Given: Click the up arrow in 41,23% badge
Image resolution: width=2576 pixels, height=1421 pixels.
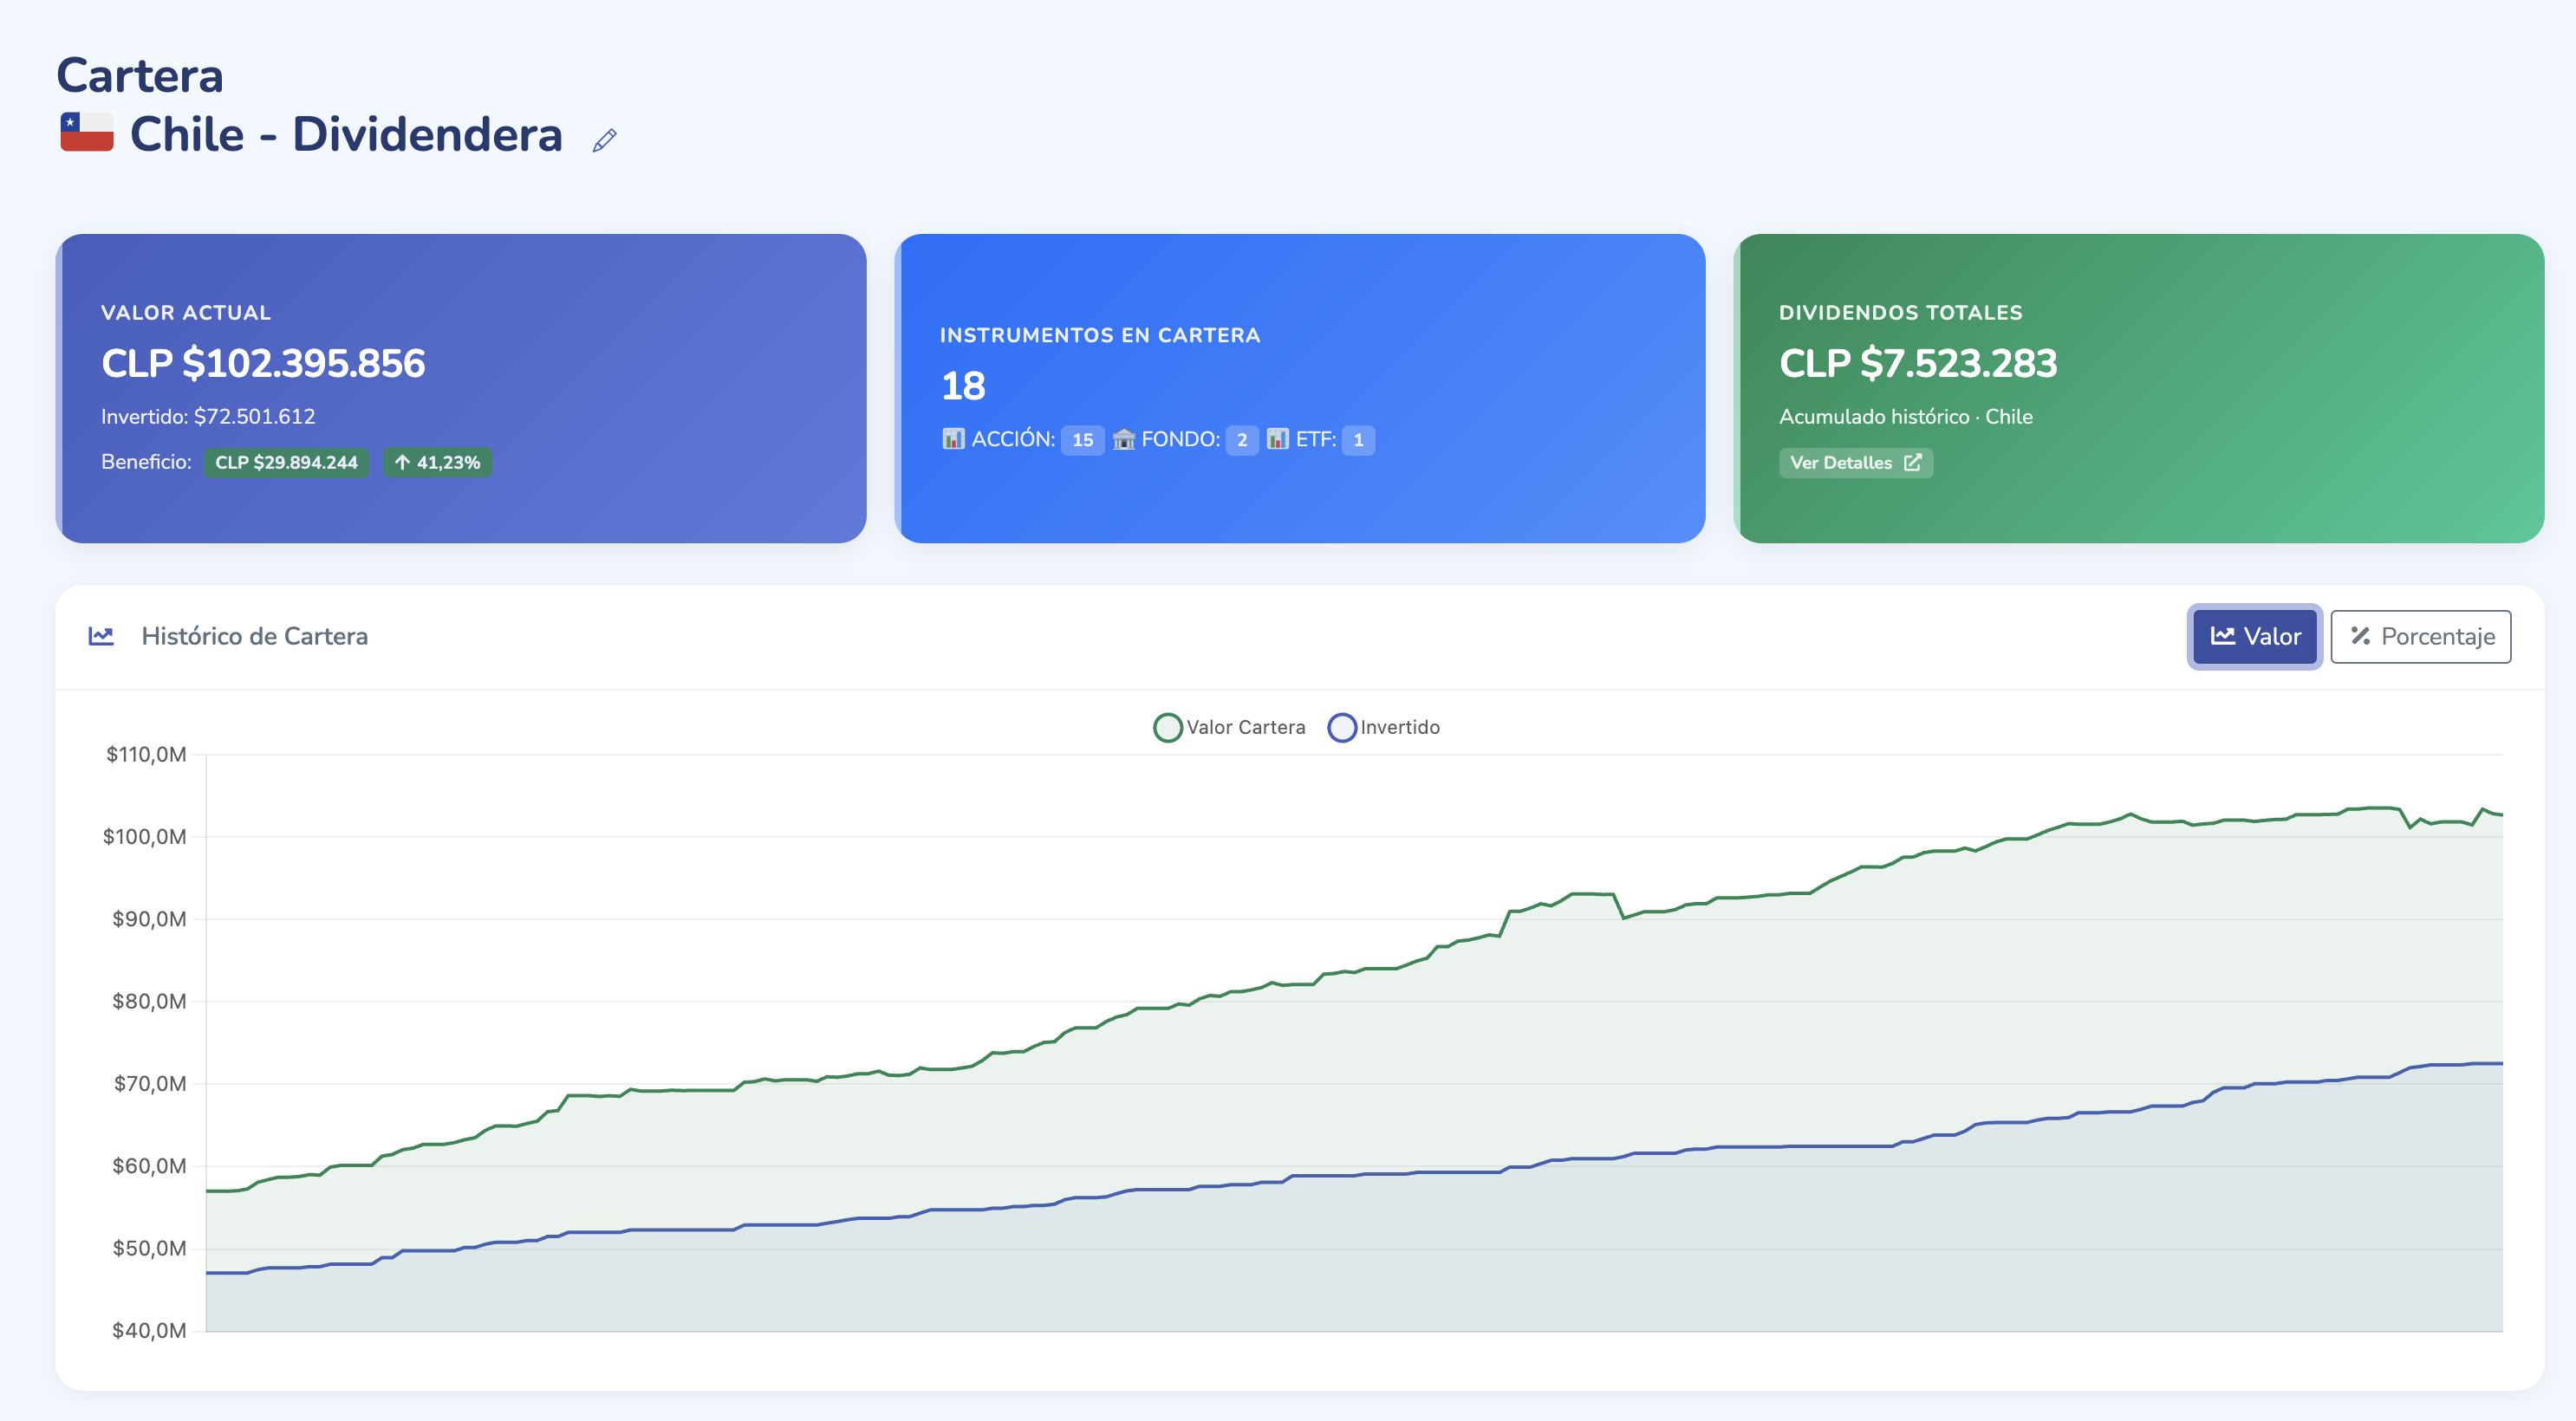Looking at the screenshot, I should coord(402,462).
